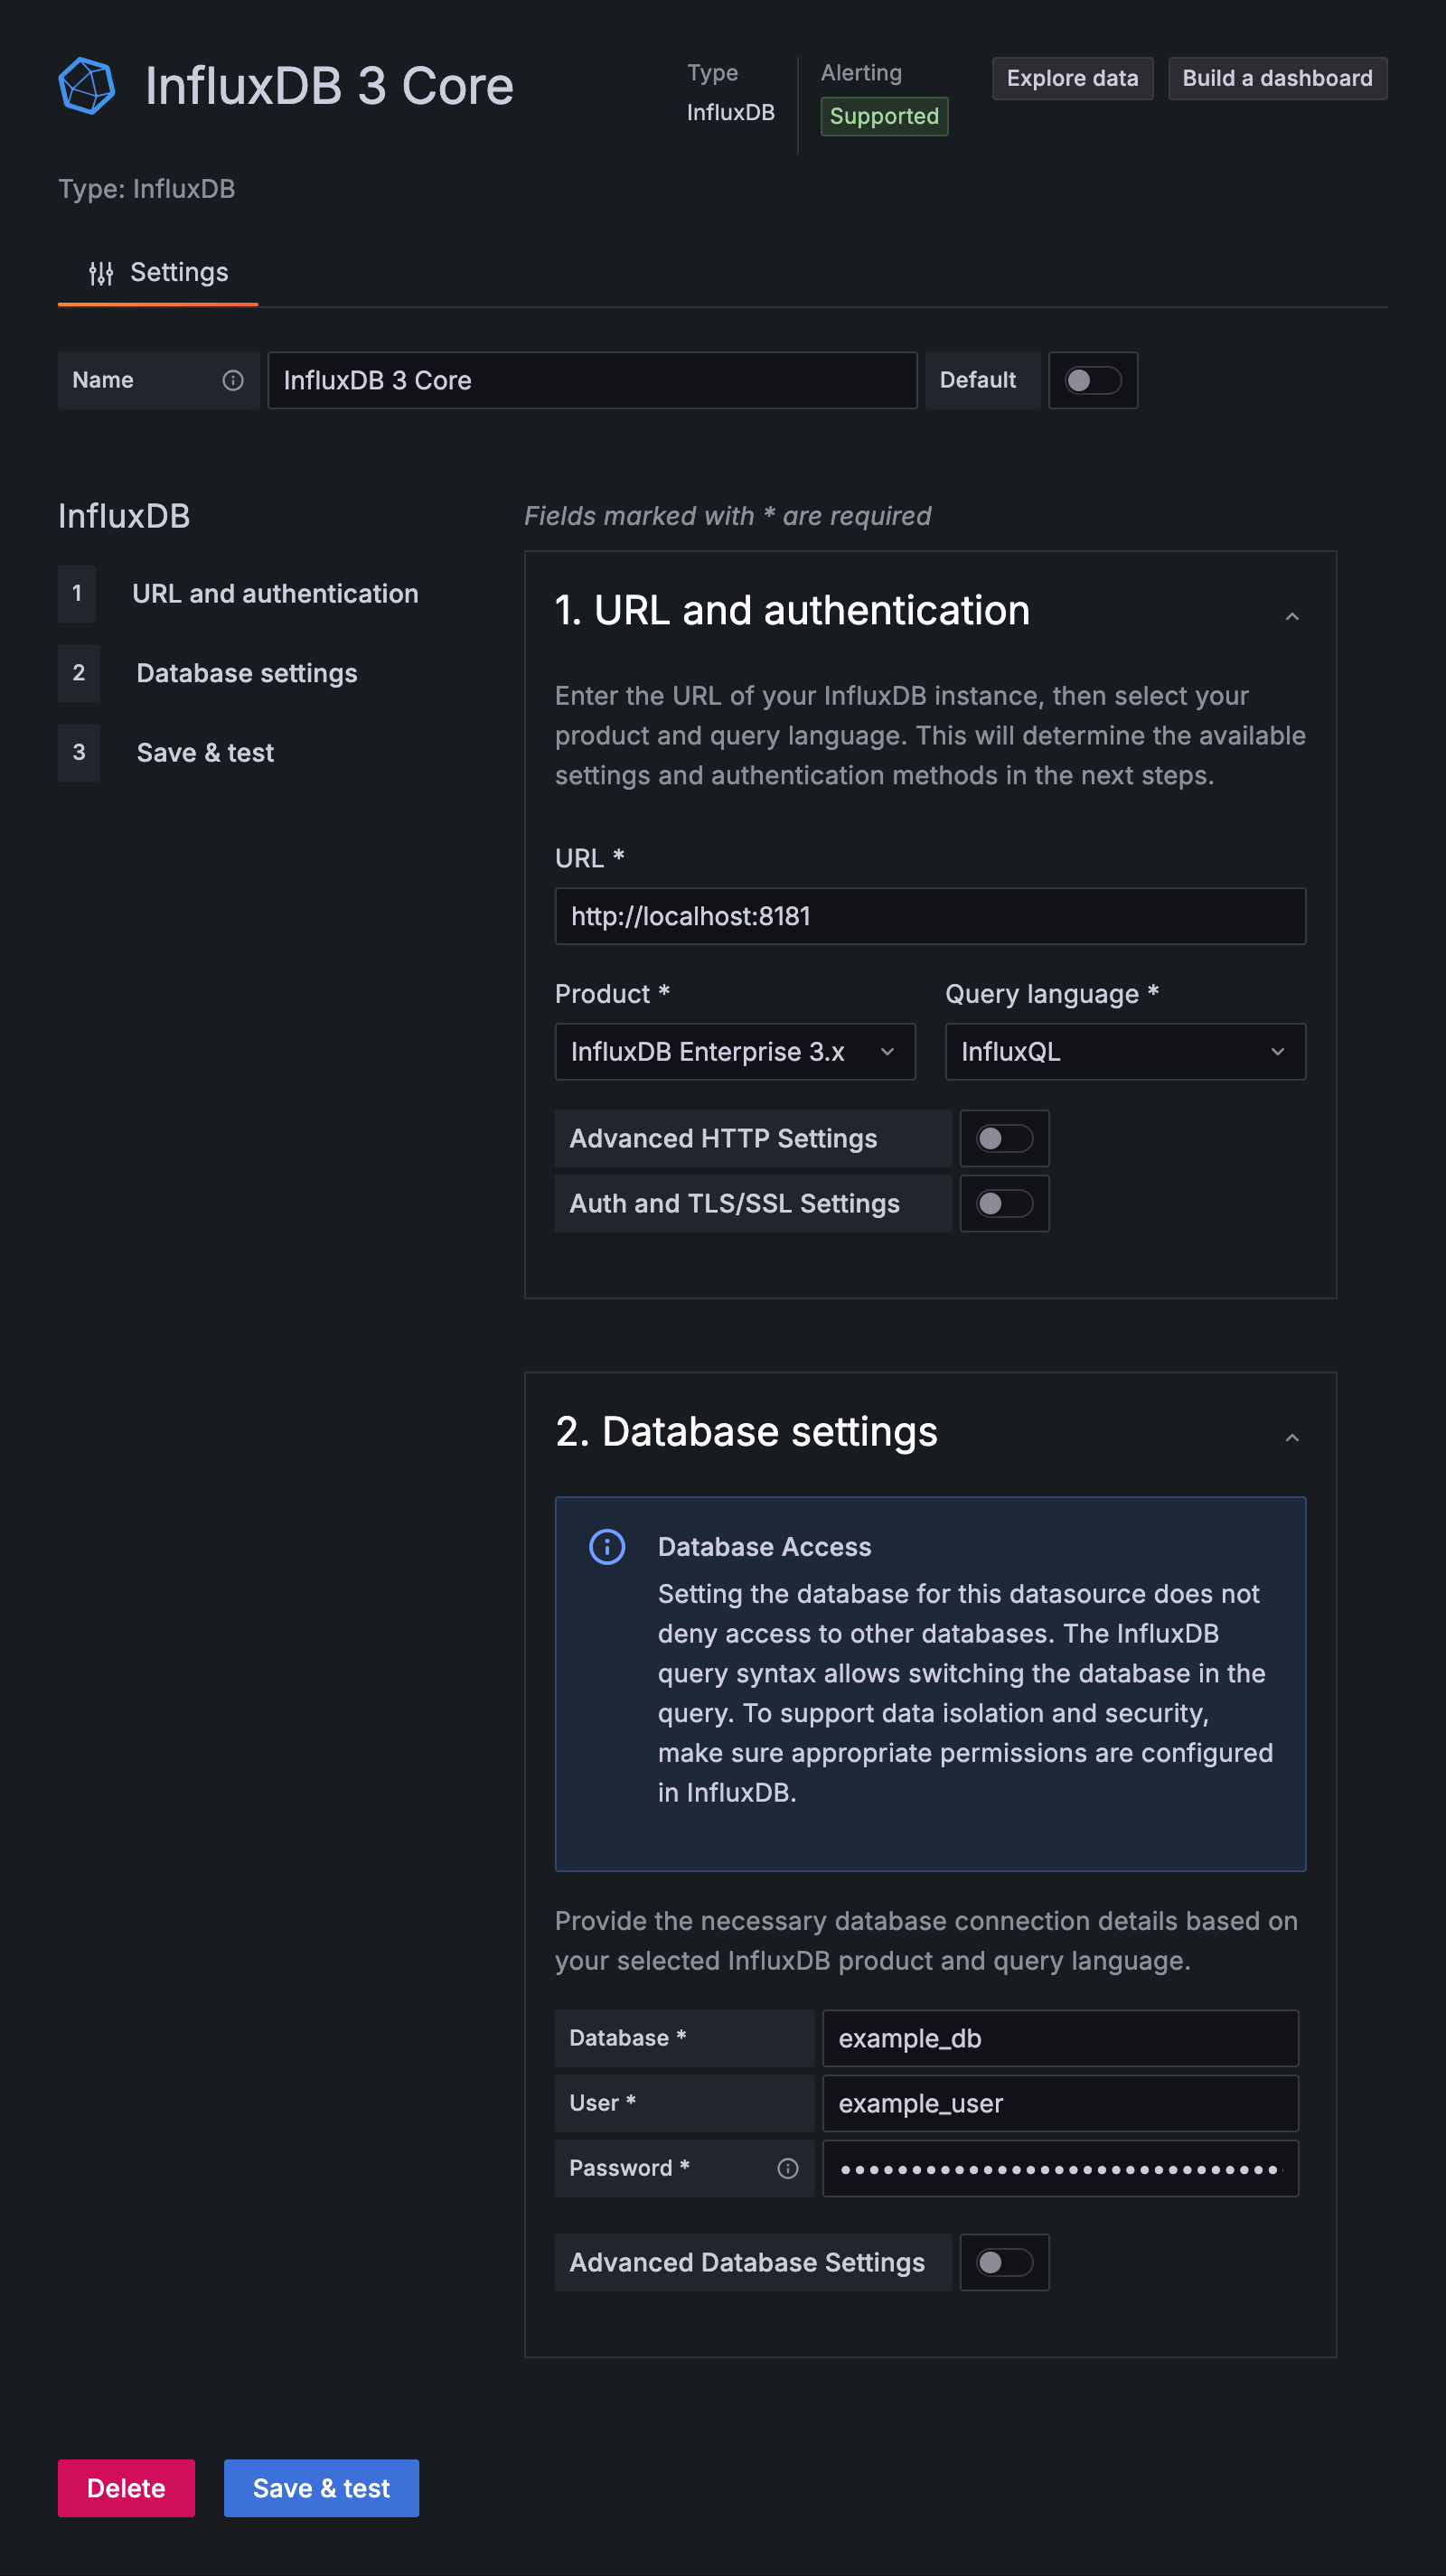Image resolution: width=1446 pixels, height=2576 pixels.
Task: Open Build a dashboard
Action: (1277, 78)
